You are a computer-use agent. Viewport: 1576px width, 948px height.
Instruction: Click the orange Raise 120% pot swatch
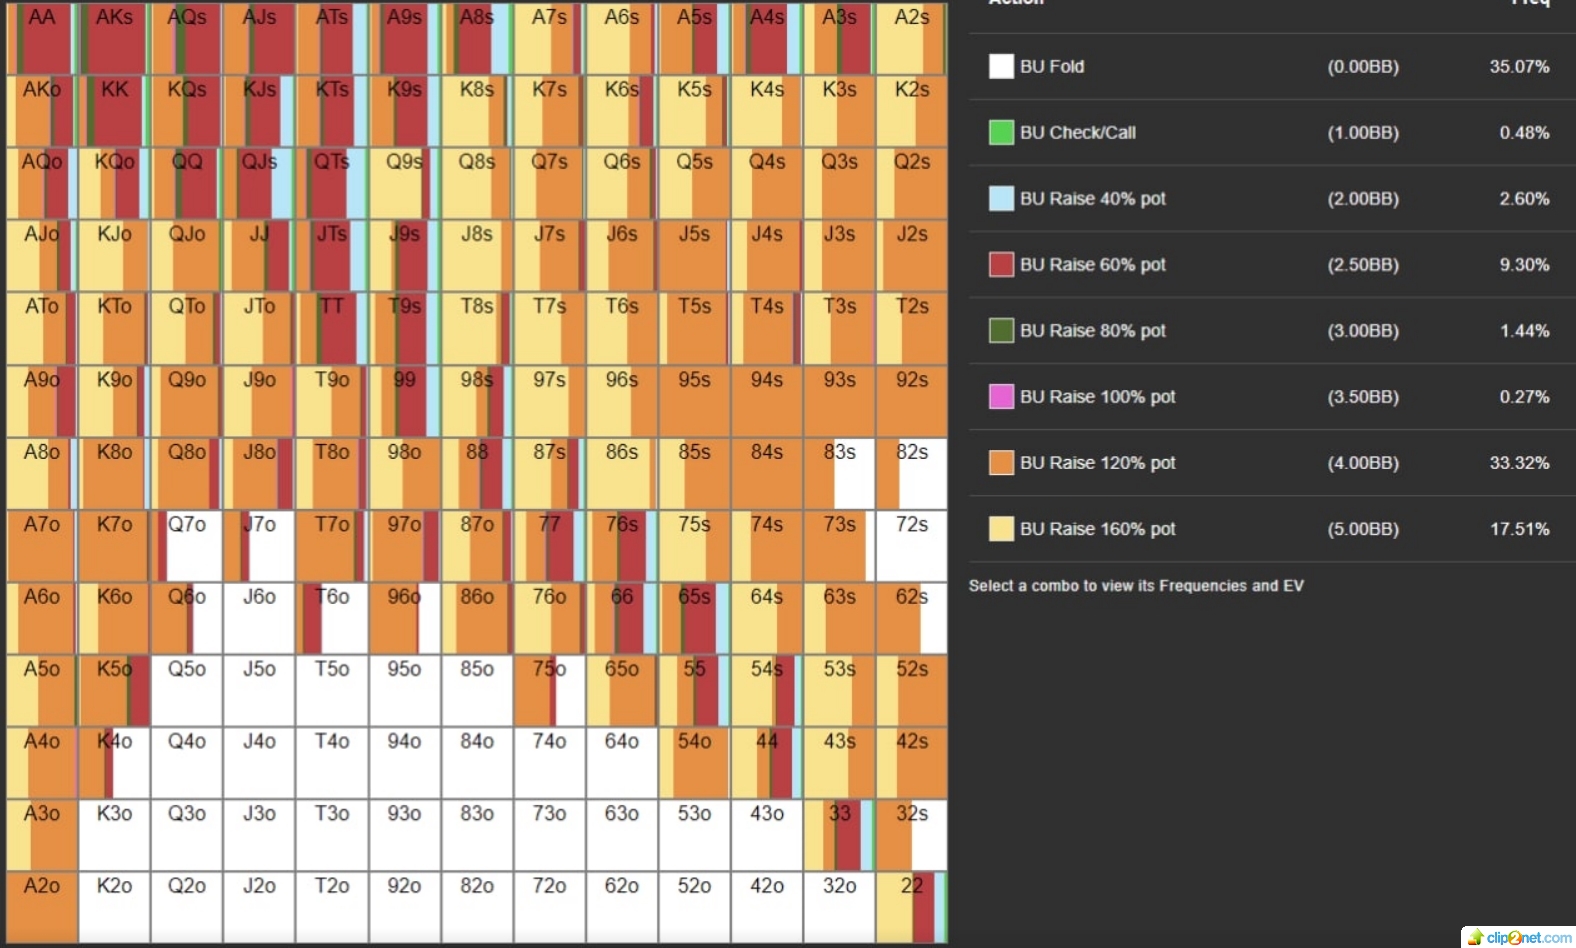click(1001, 462)
